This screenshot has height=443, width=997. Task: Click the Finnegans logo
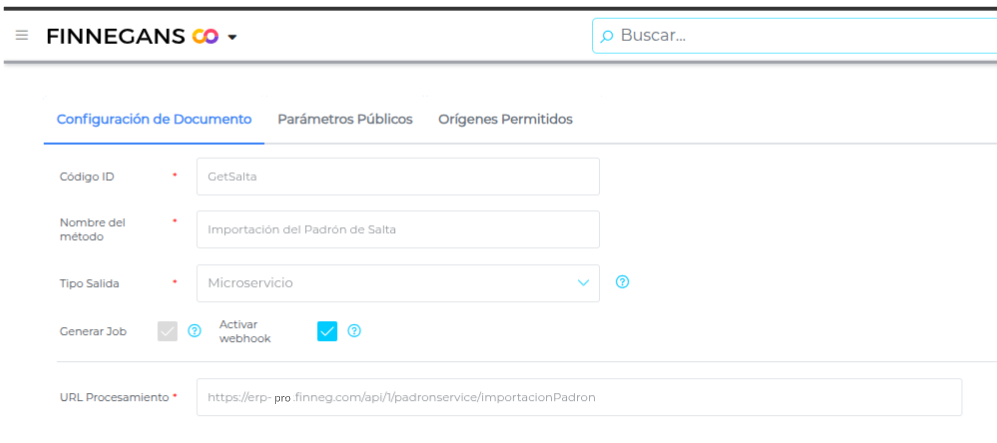point(132,36)
